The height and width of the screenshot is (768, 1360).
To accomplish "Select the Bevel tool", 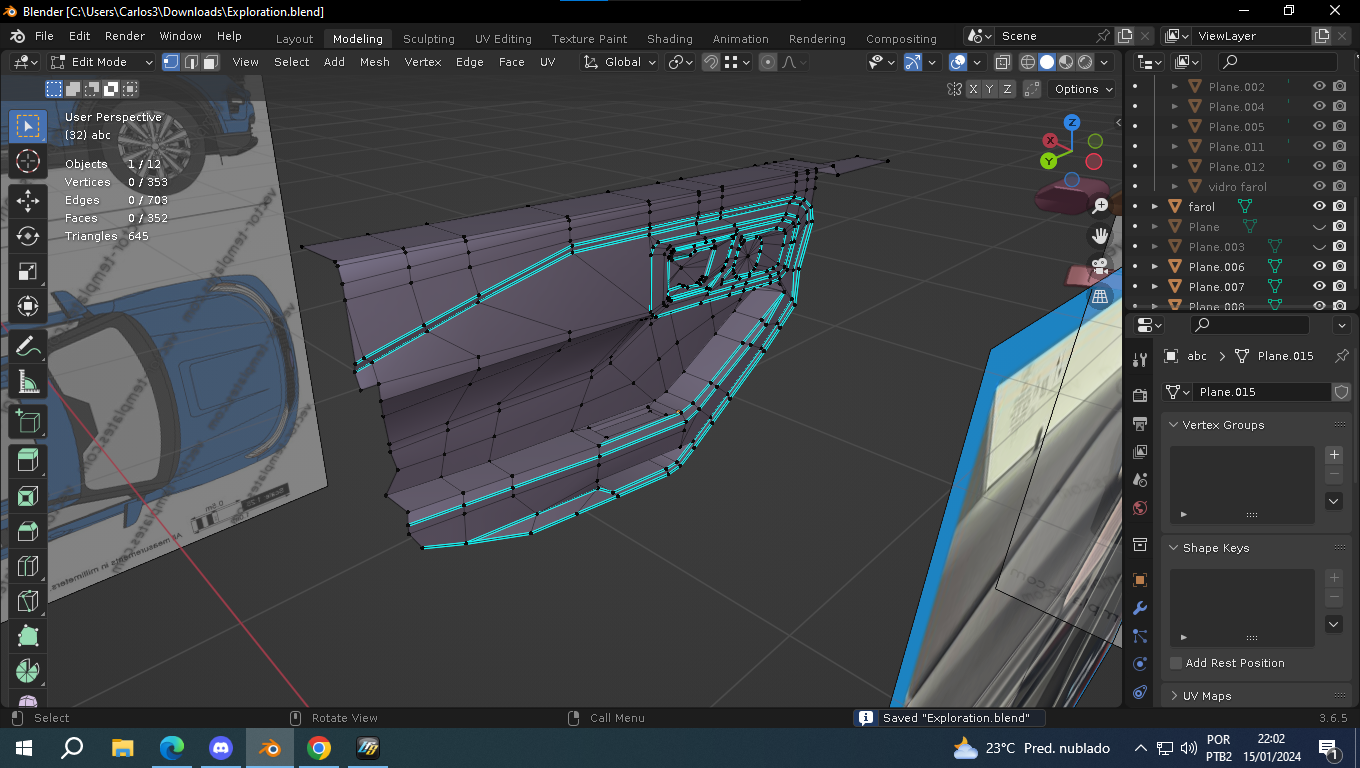I will (28, 531).
